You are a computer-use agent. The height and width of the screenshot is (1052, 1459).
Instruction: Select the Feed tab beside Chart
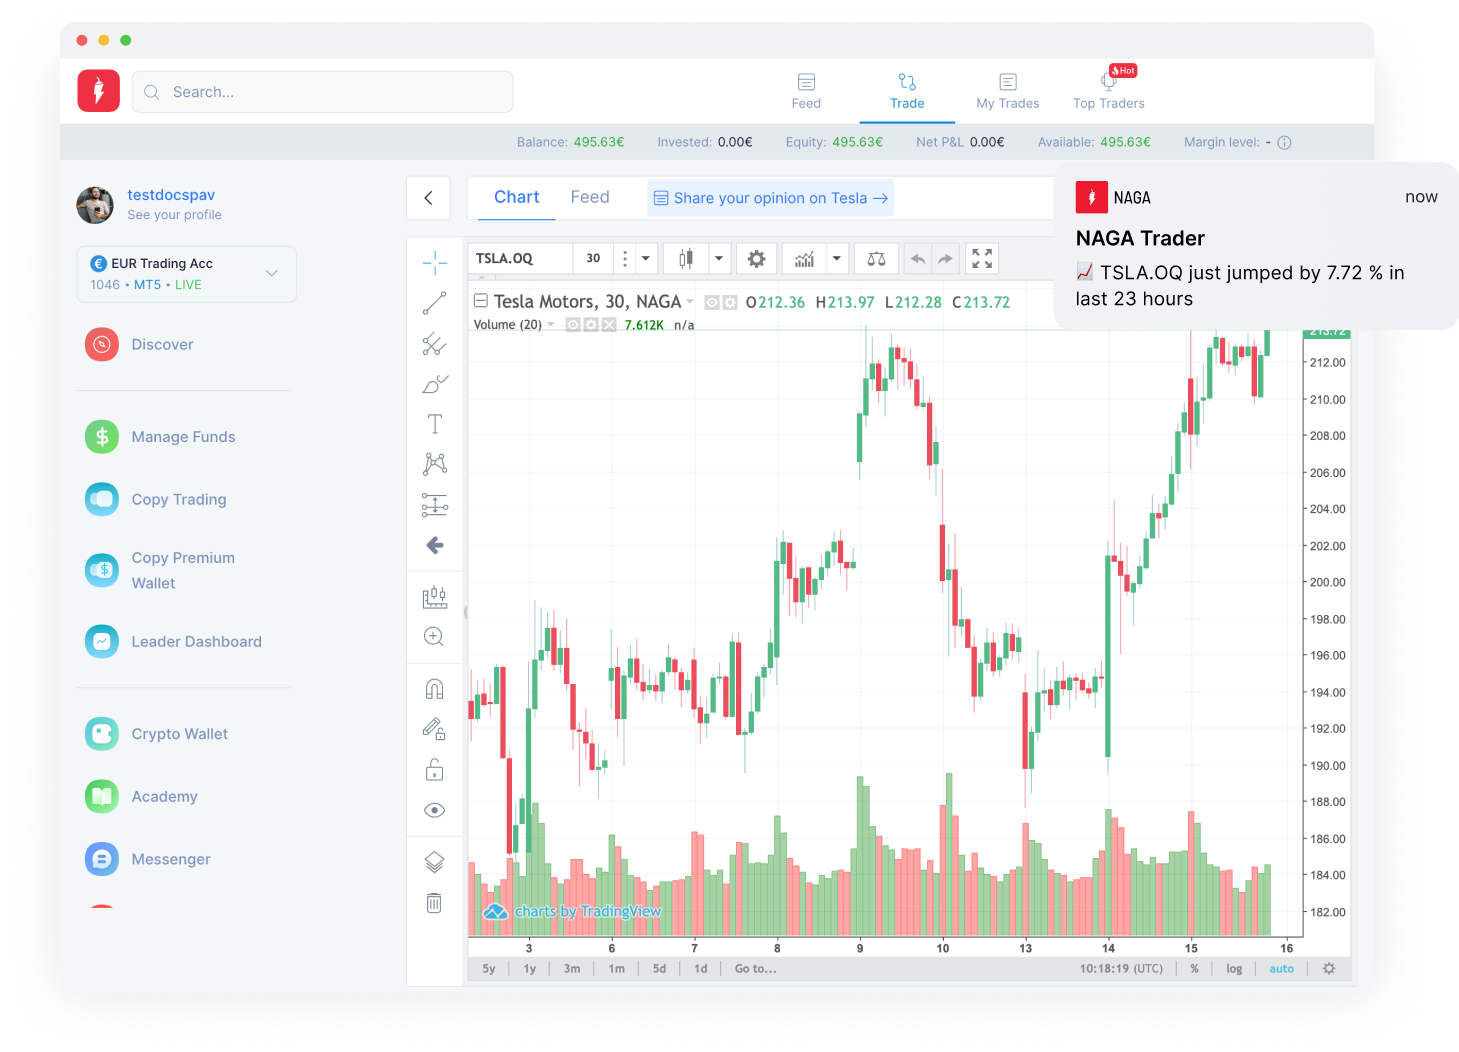(x=590, y=197)
